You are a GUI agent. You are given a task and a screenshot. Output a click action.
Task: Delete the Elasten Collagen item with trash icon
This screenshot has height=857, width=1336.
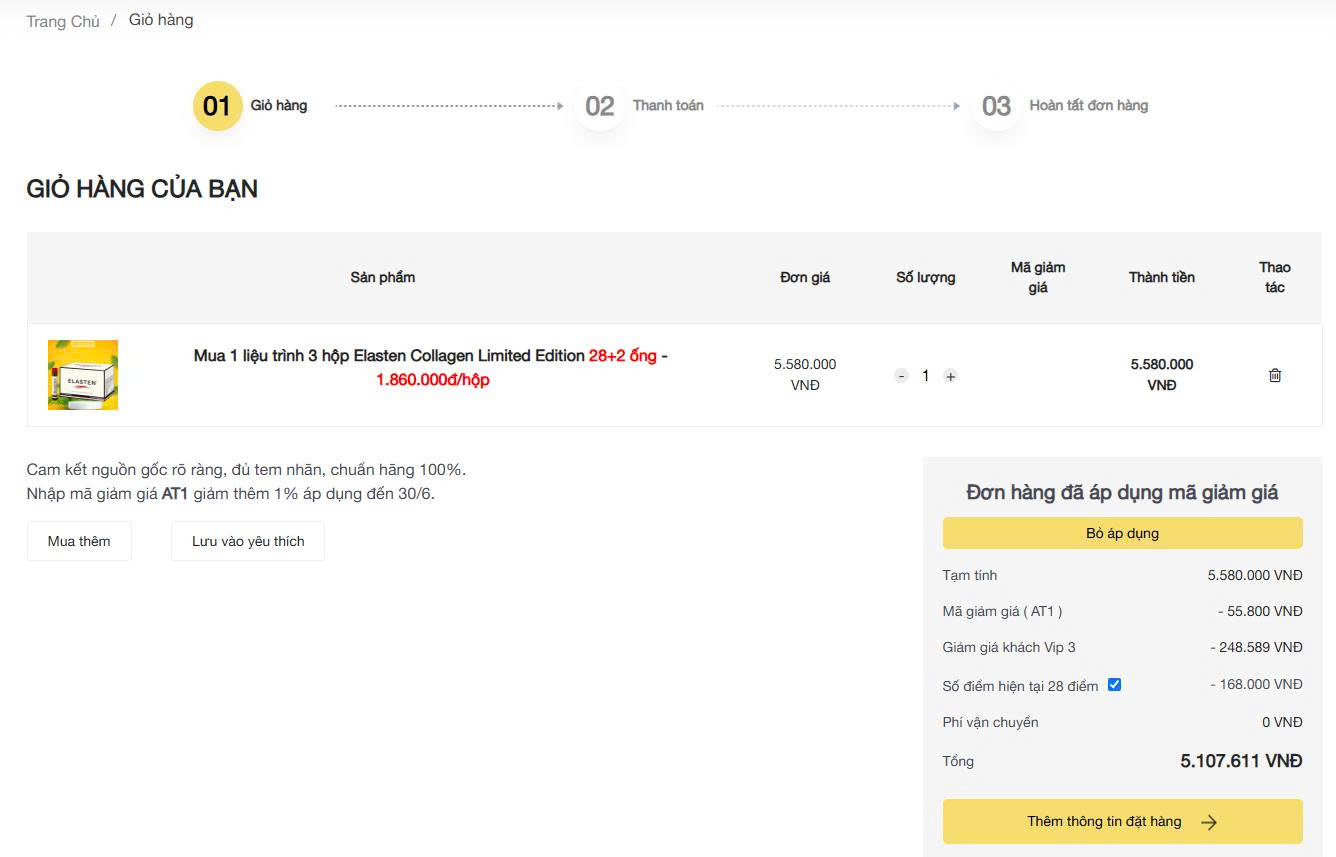click(1275, 375)
